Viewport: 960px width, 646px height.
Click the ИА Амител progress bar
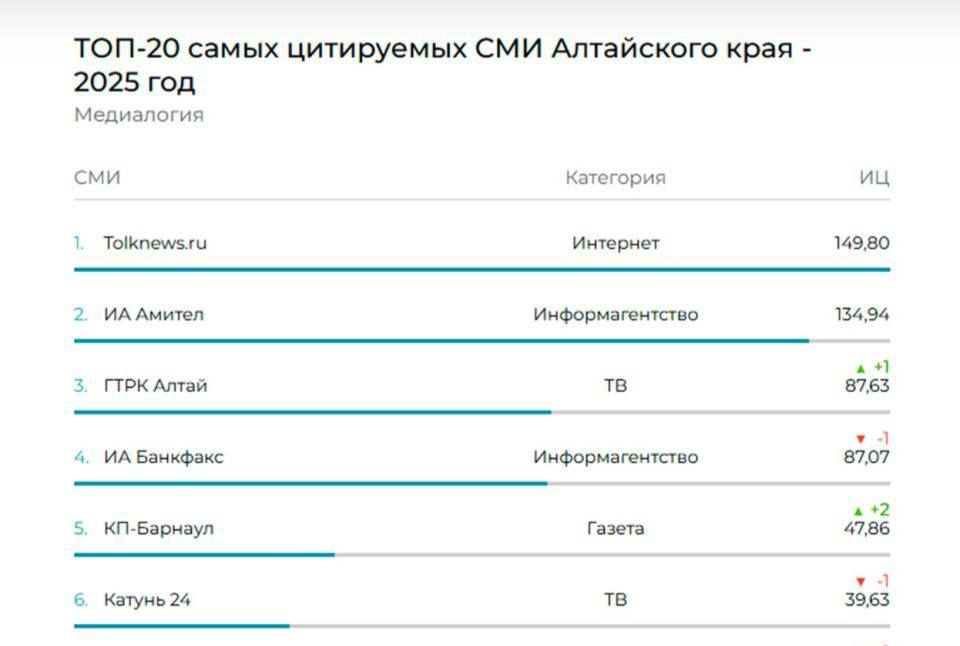point(441,341)
